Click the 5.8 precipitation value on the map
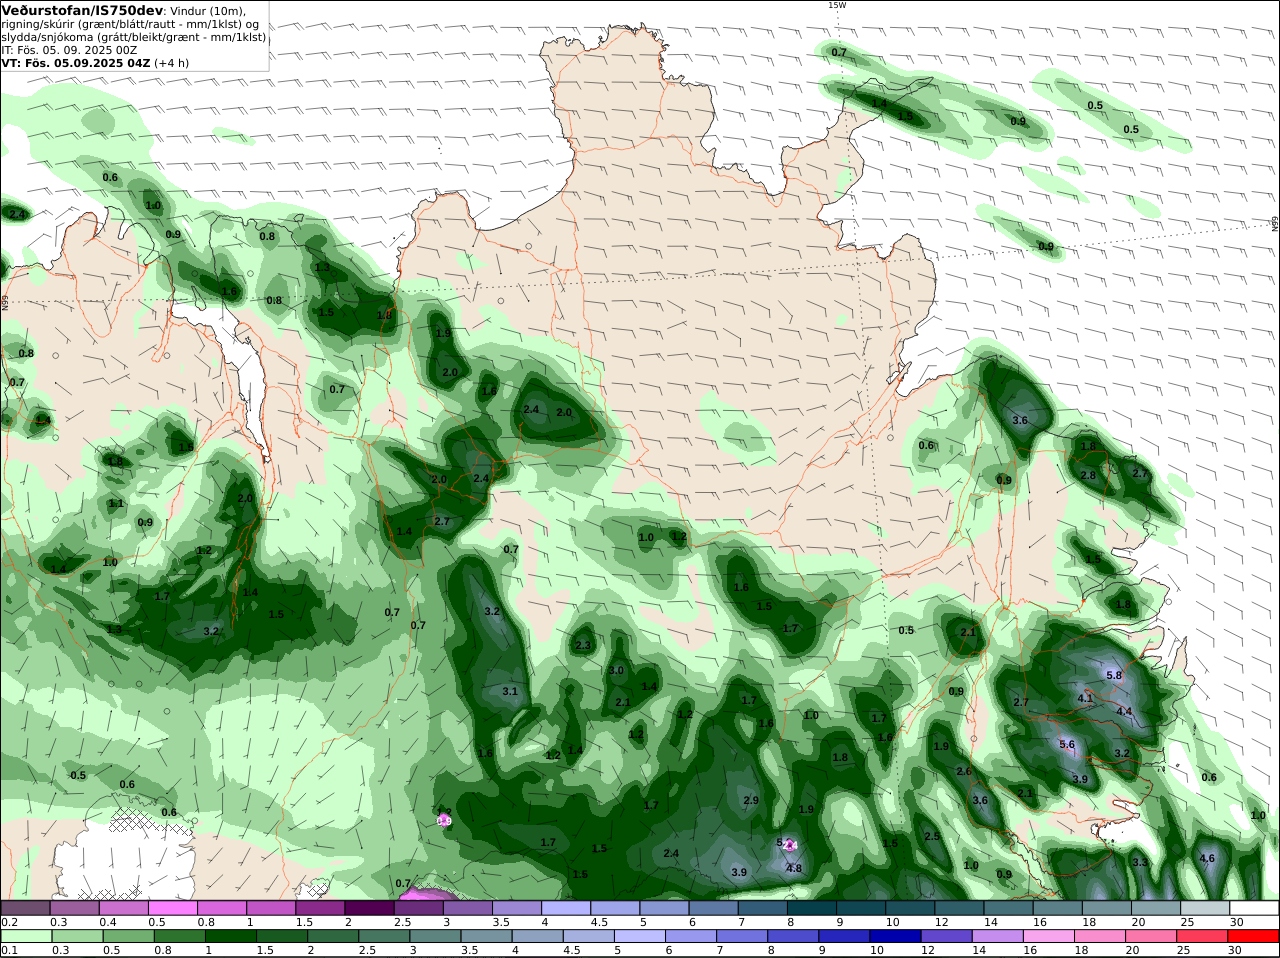The image size is (1280, 958). click(x=1114, y=675)
